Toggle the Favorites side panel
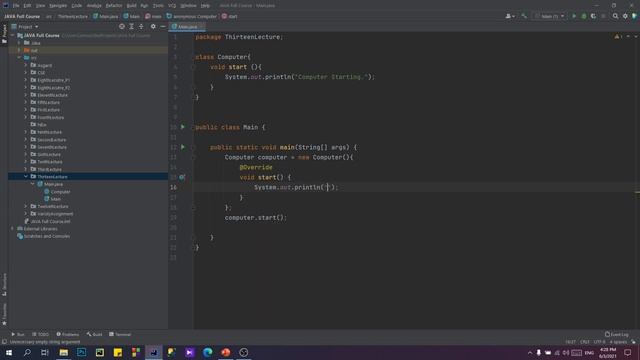 (x=4, y=314)
